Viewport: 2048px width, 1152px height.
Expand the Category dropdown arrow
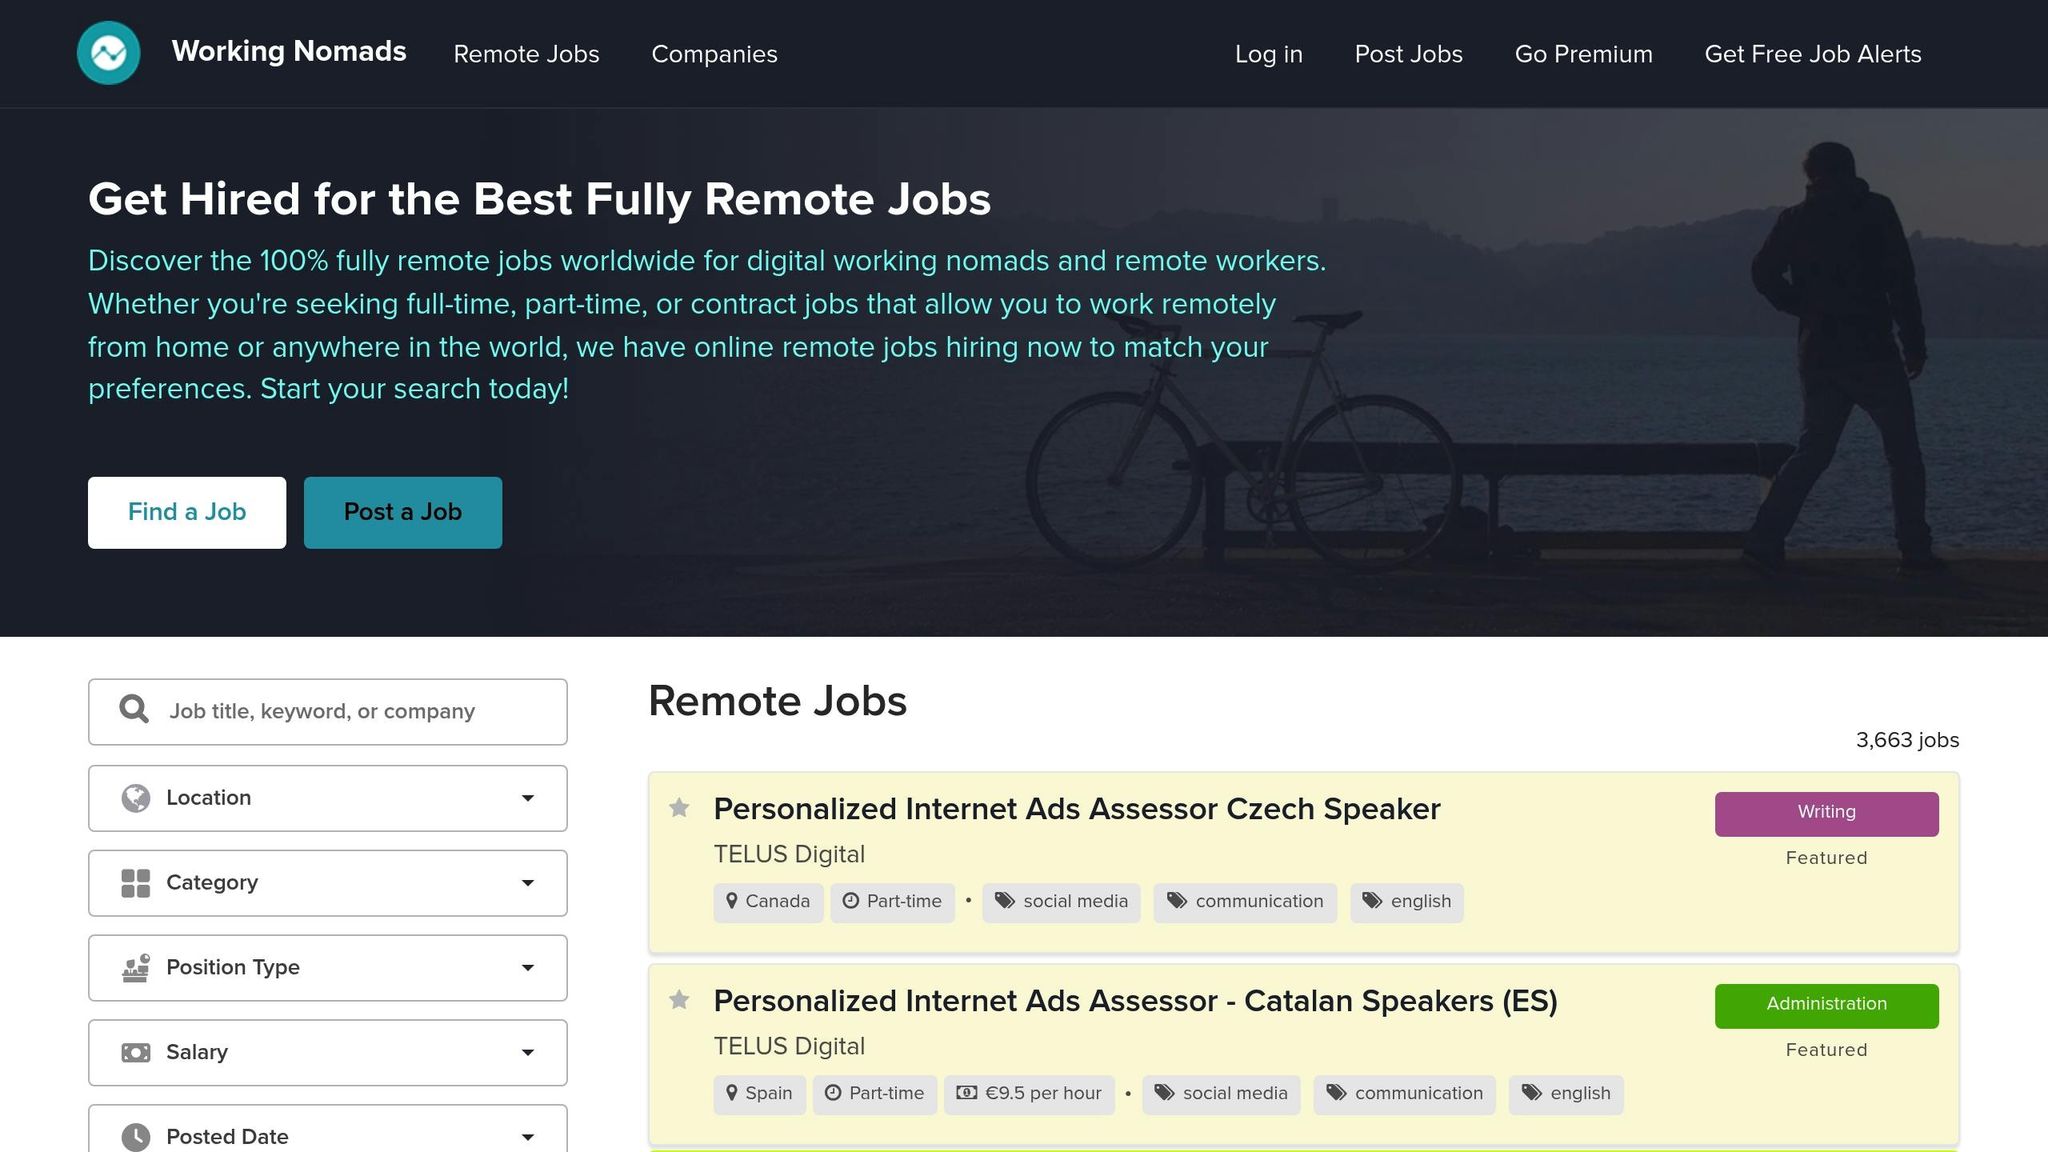click(x=528, y=883)
